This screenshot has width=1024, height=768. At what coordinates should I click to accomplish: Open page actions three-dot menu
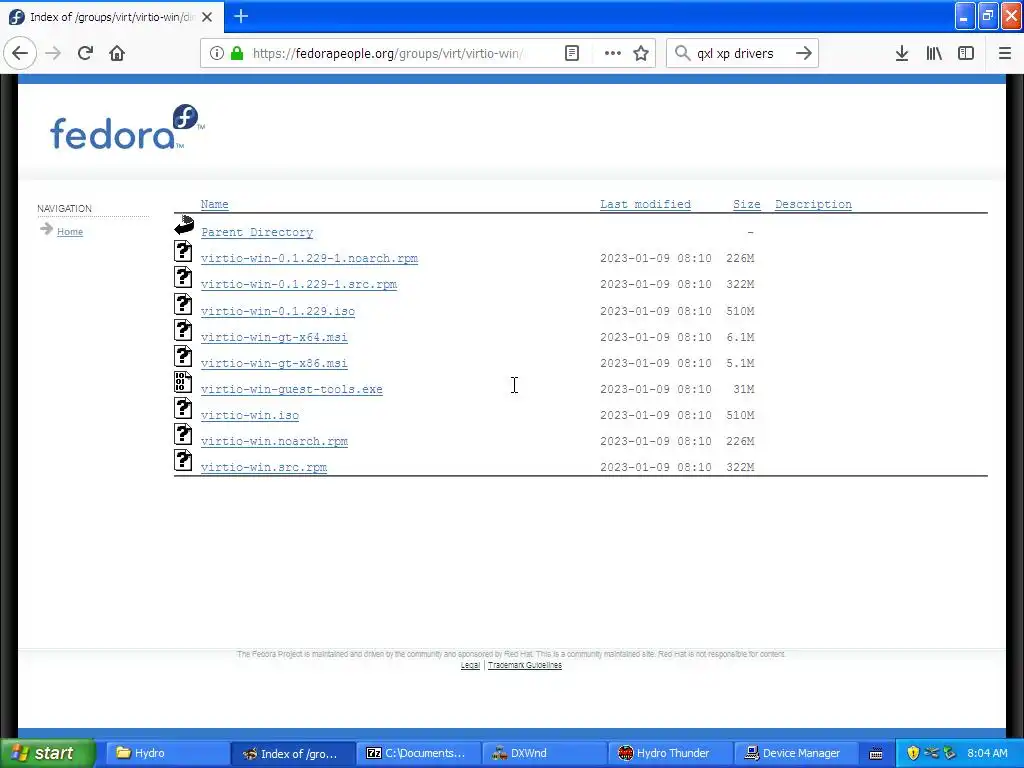[613, 53]
